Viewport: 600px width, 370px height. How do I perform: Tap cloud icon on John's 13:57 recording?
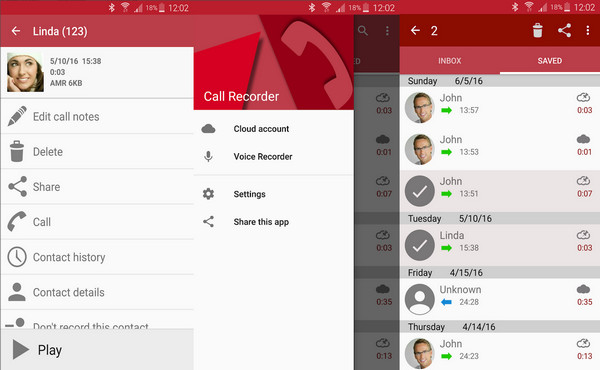click(583, 98)
